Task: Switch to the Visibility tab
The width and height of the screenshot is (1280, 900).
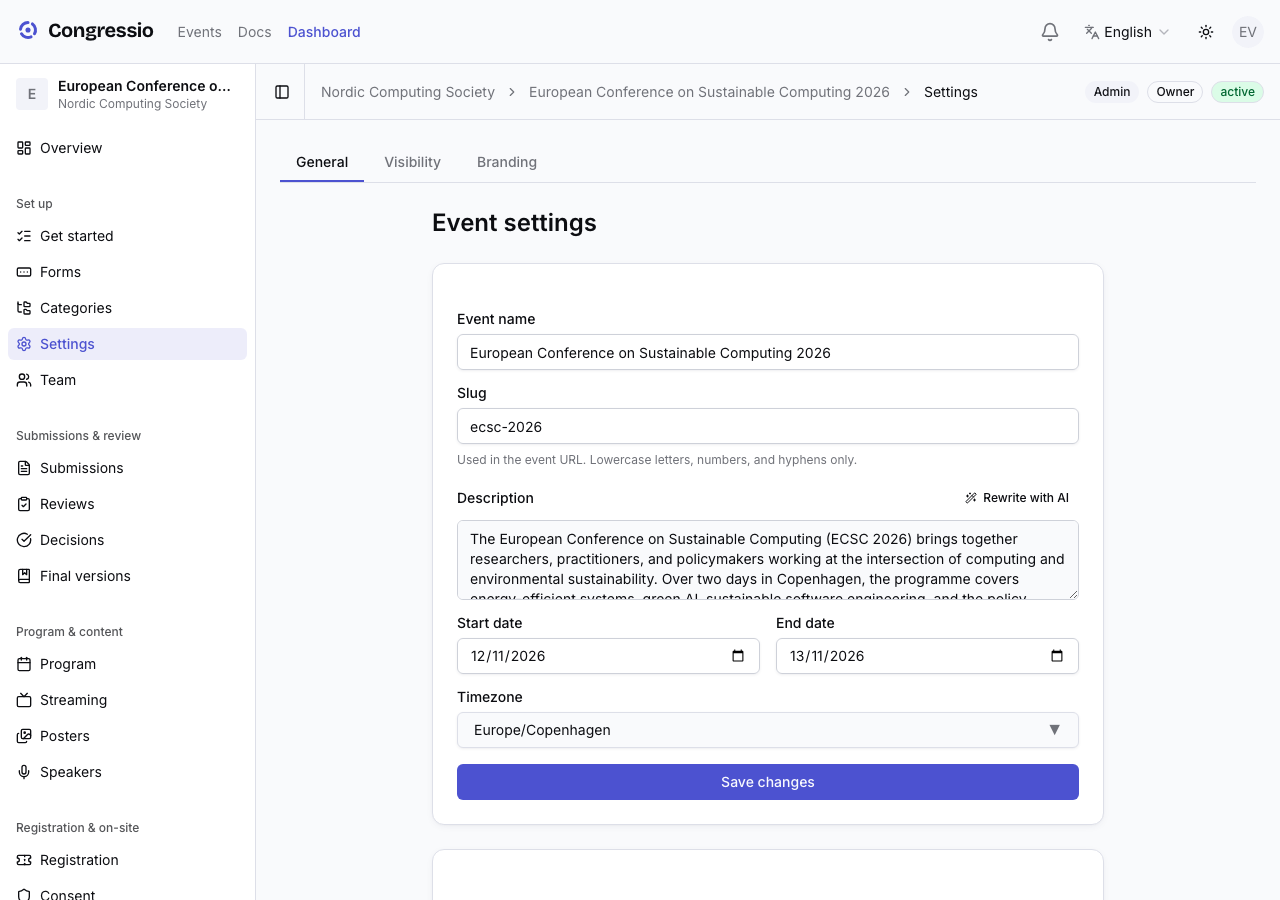Action: tap(412, 162)
